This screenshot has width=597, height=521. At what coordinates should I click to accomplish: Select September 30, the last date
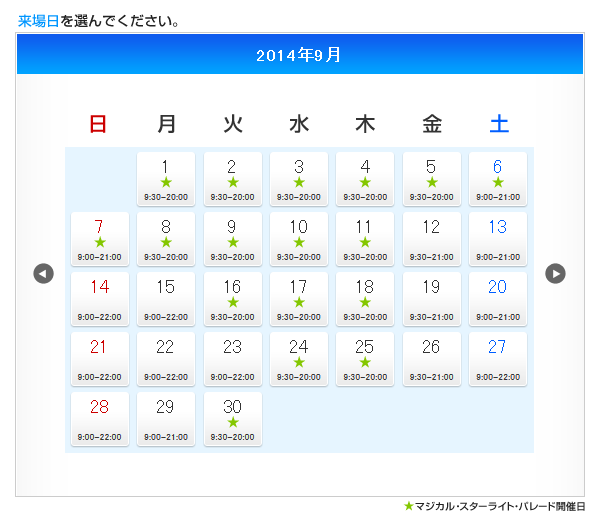[x=233, y=419]
